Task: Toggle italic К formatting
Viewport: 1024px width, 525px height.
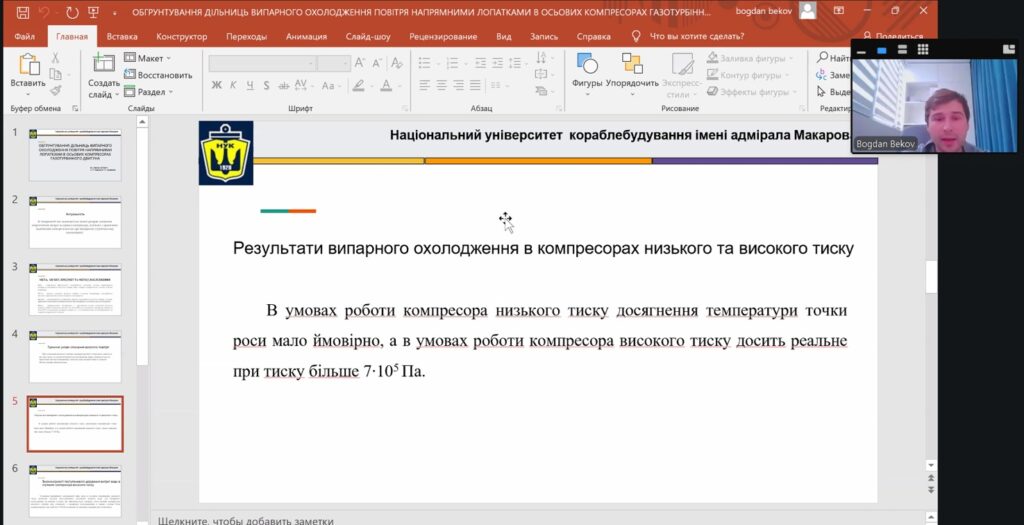Action: click(x=232, y=85)
